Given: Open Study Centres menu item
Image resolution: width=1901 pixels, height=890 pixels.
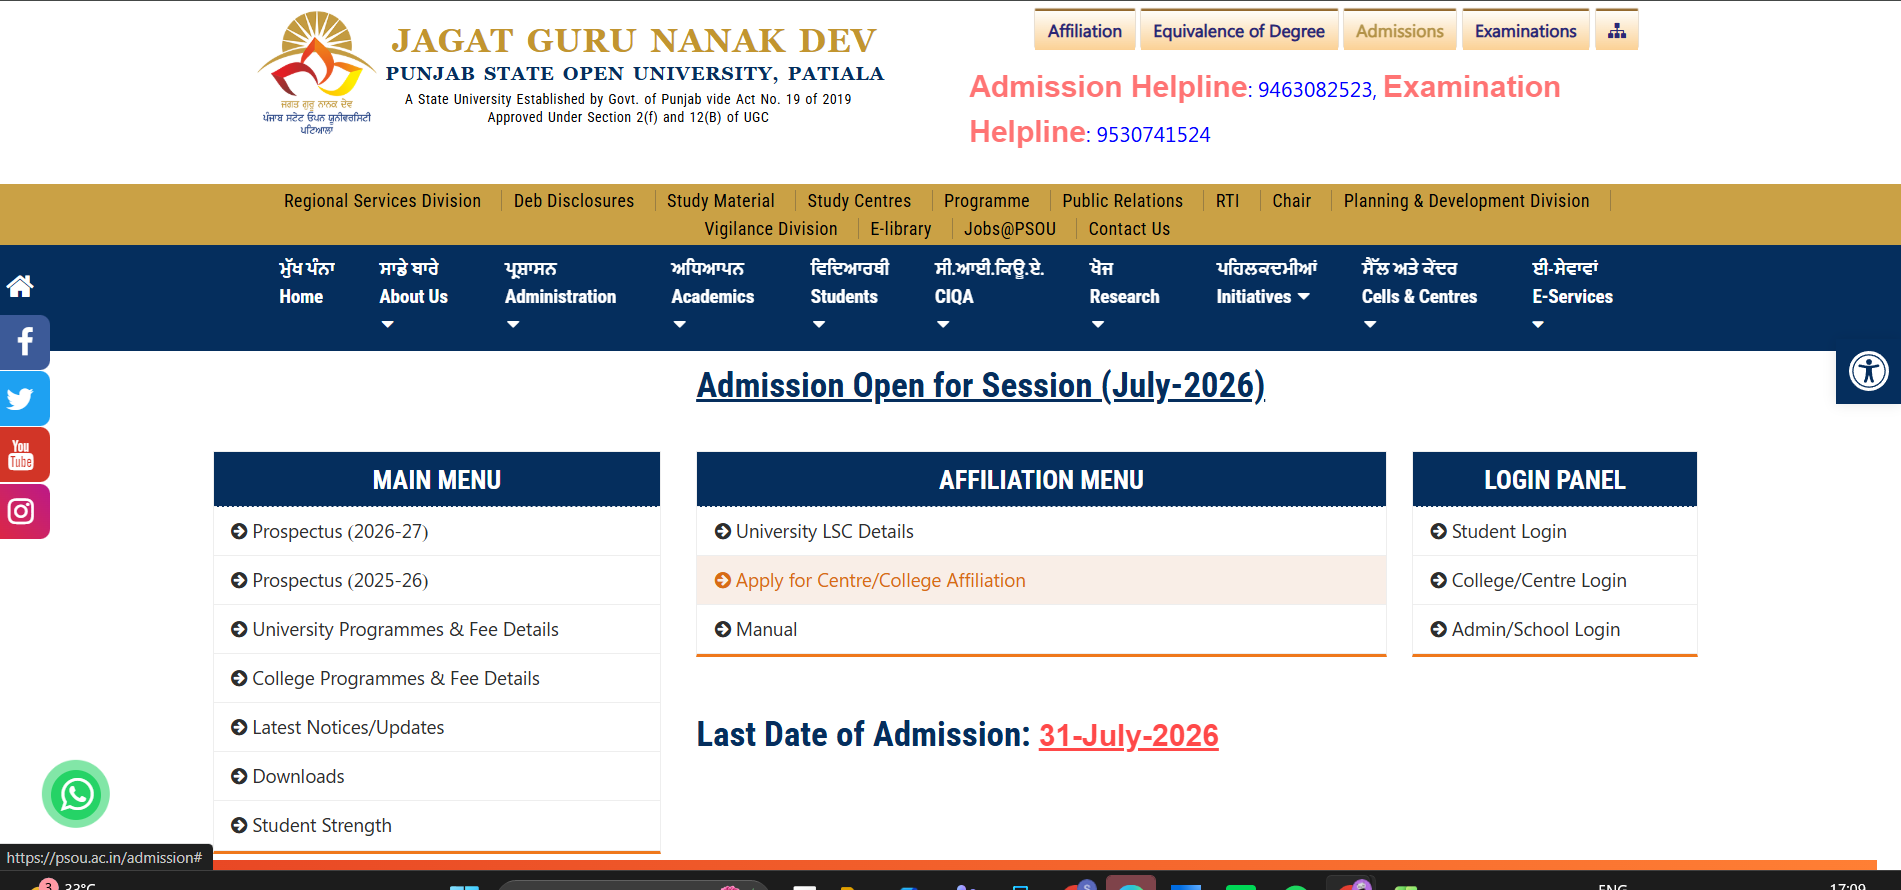Looking at the screenshot, I should 859,201.
